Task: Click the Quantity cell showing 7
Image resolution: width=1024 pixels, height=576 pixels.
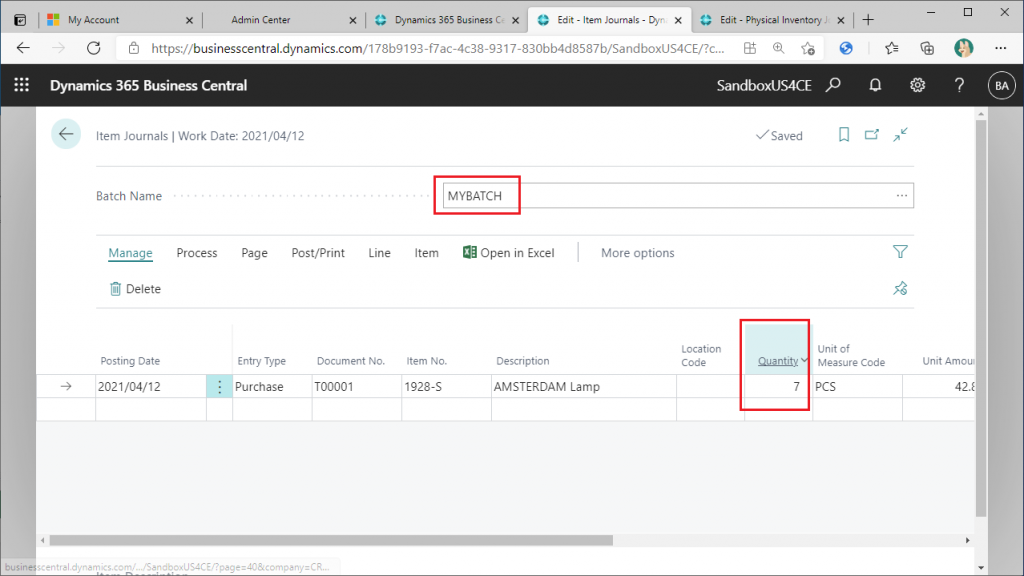Action: point(778,387)
